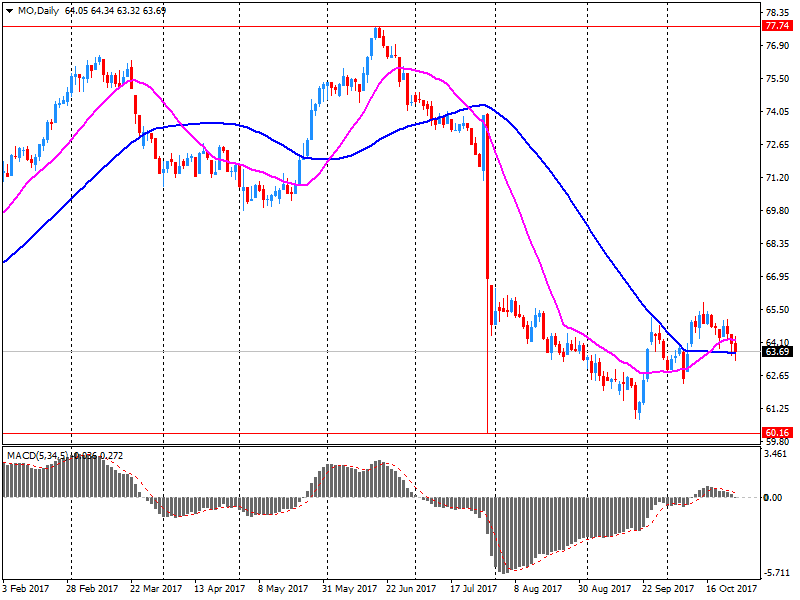
Task: Click the MO,Daily symbol label
Action: (38, 11)
